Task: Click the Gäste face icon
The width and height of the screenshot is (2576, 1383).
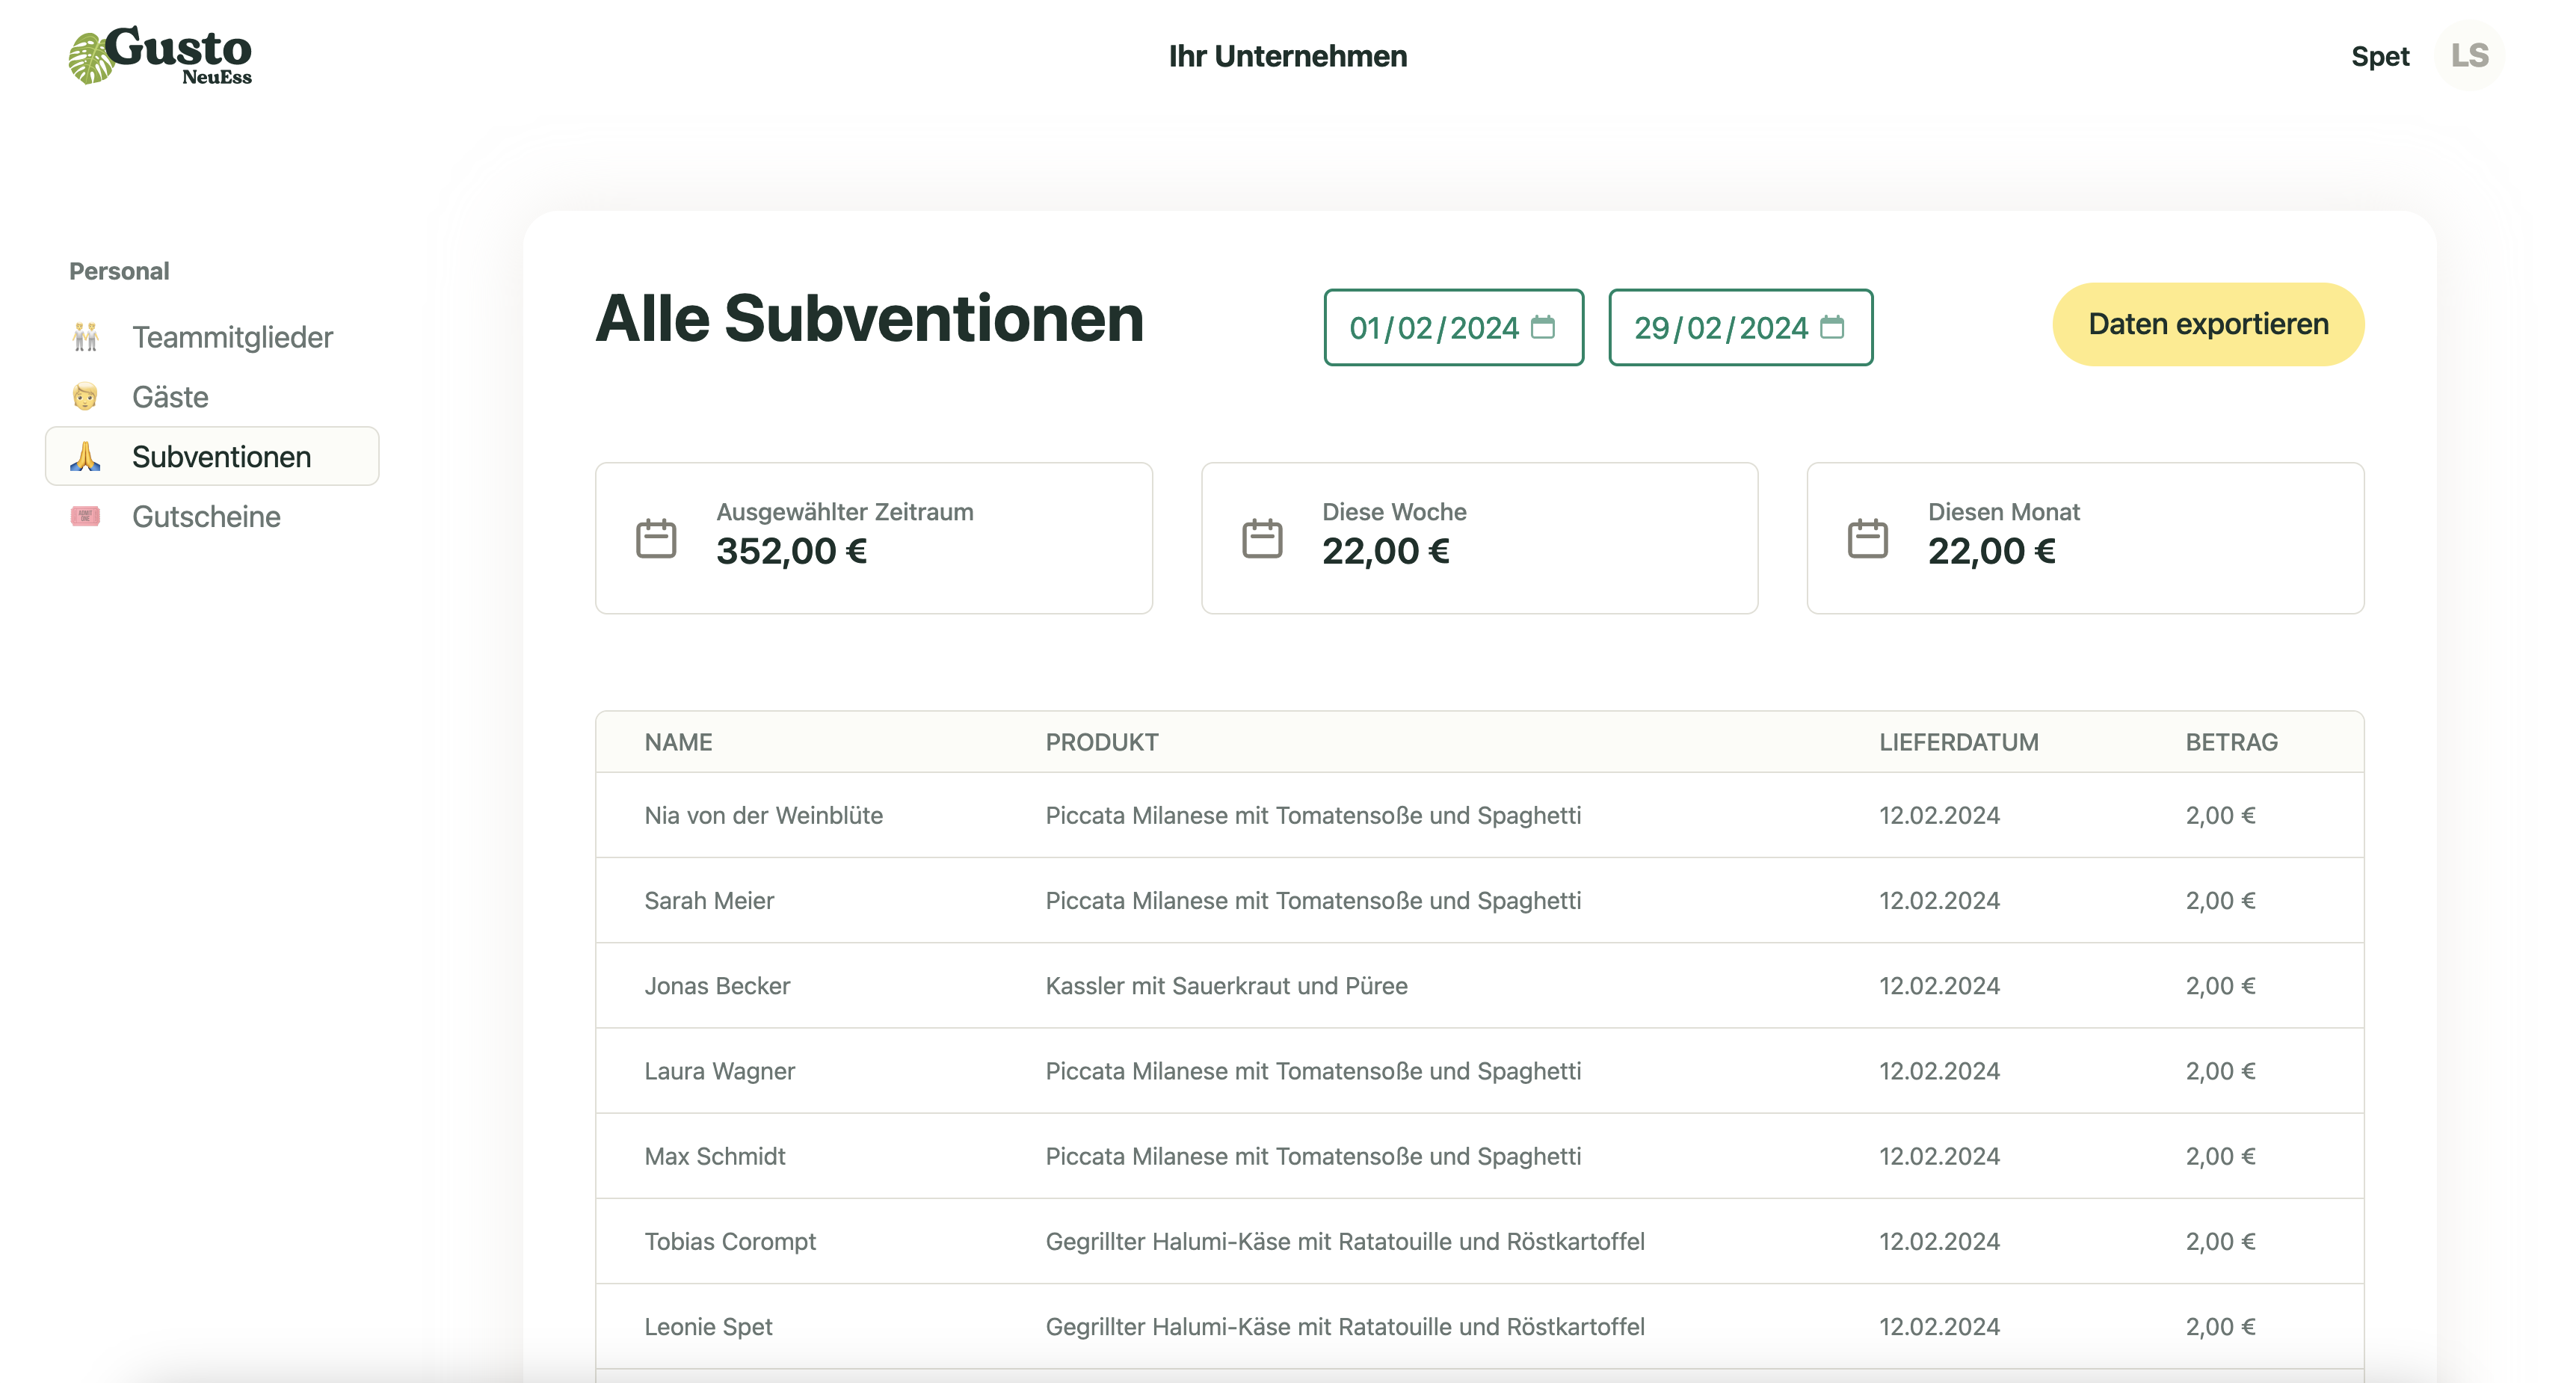Action: [x=86, y=397]
